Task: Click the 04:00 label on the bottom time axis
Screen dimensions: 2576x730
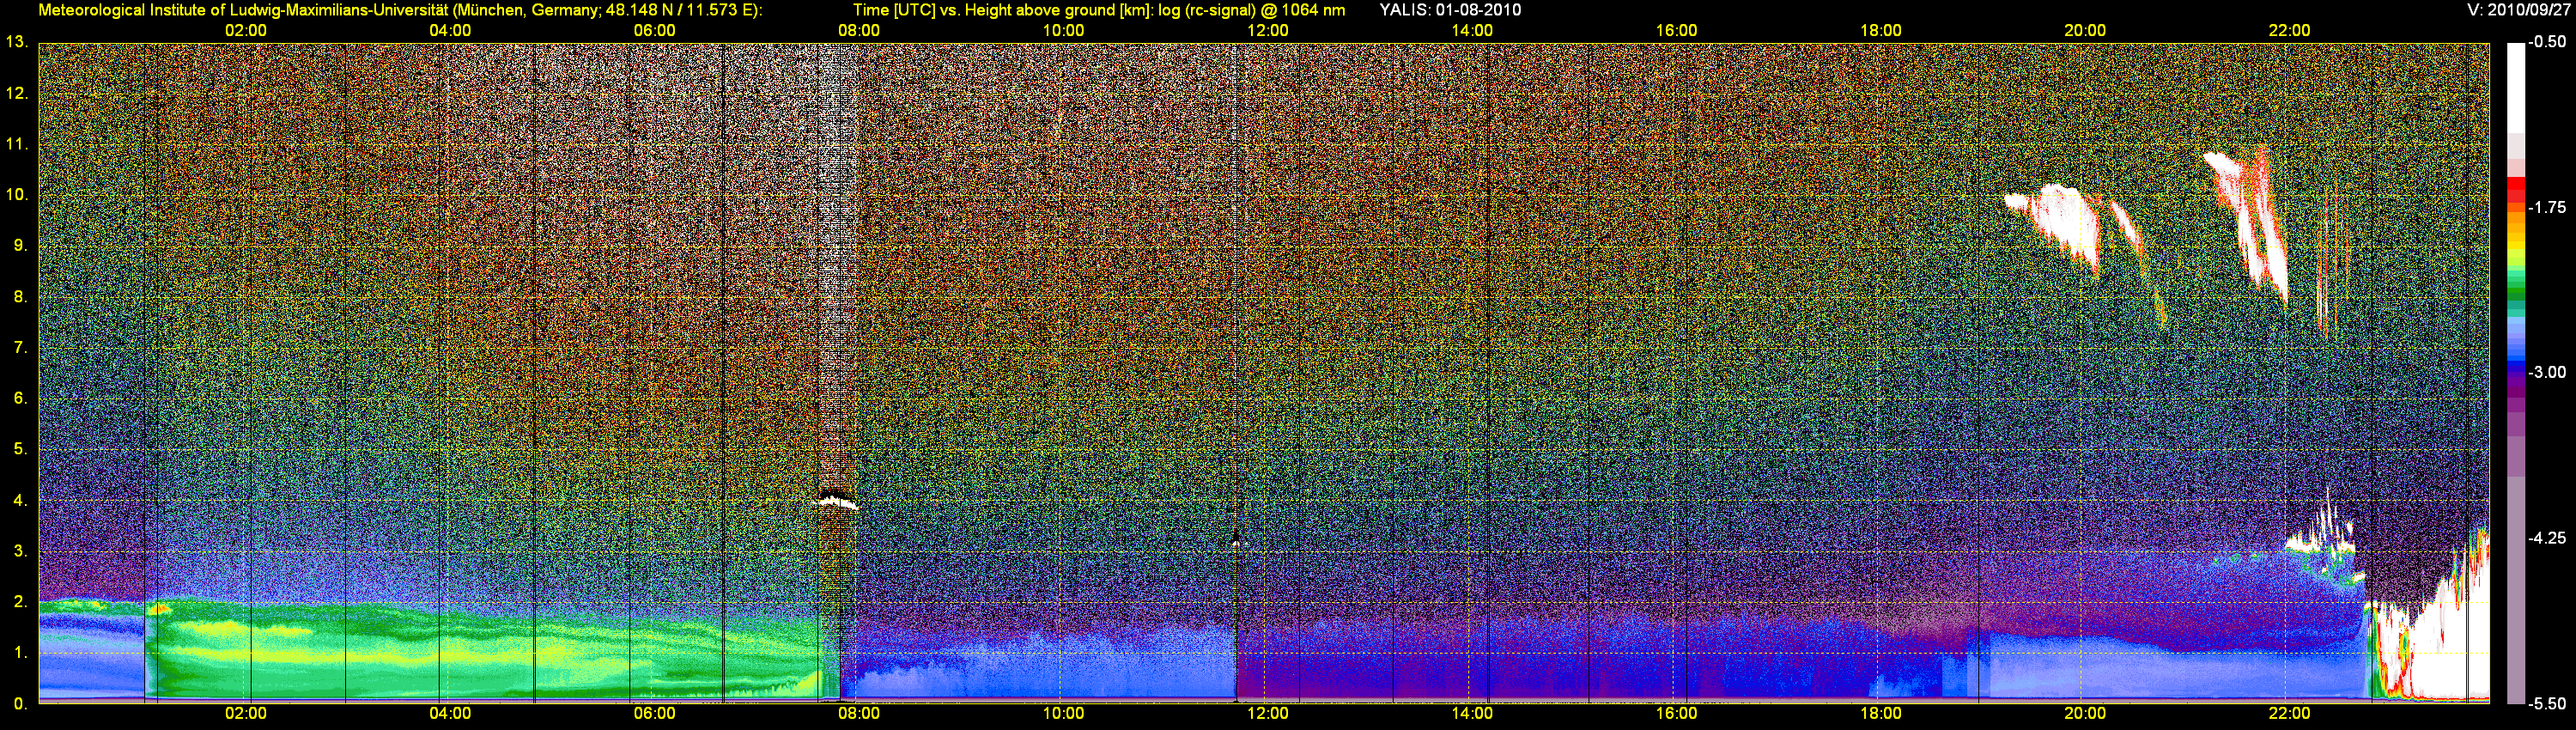Action: click(x=450, y=713)
